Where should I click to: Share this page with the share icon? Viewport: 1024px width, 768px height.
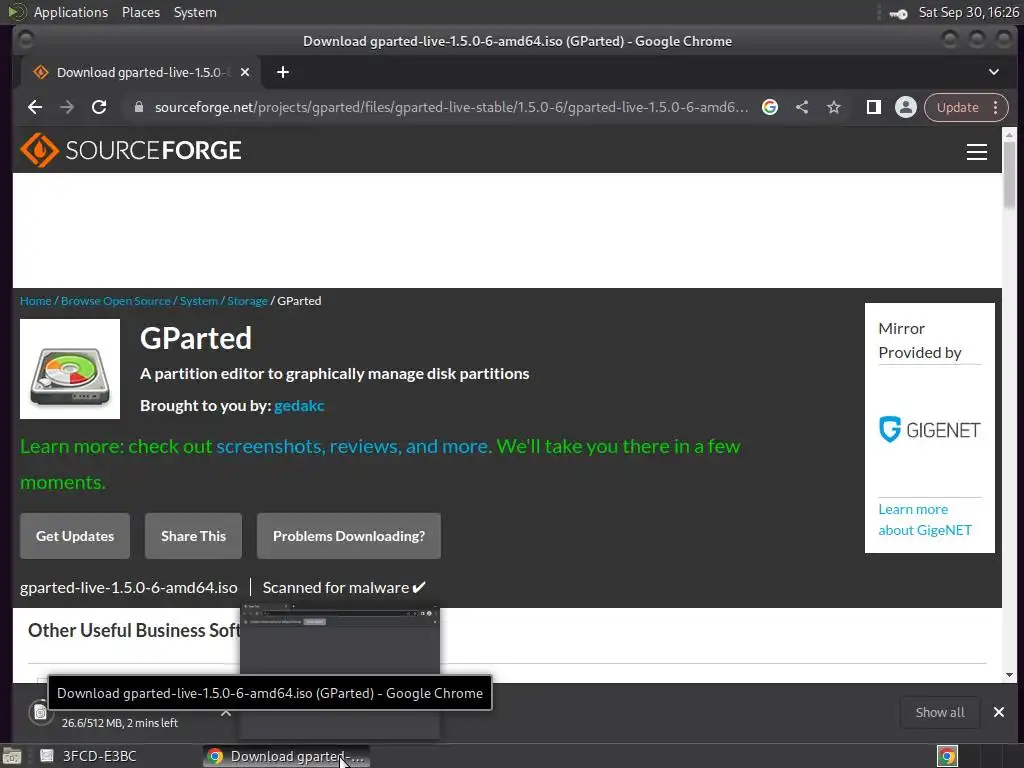[802, 107]
